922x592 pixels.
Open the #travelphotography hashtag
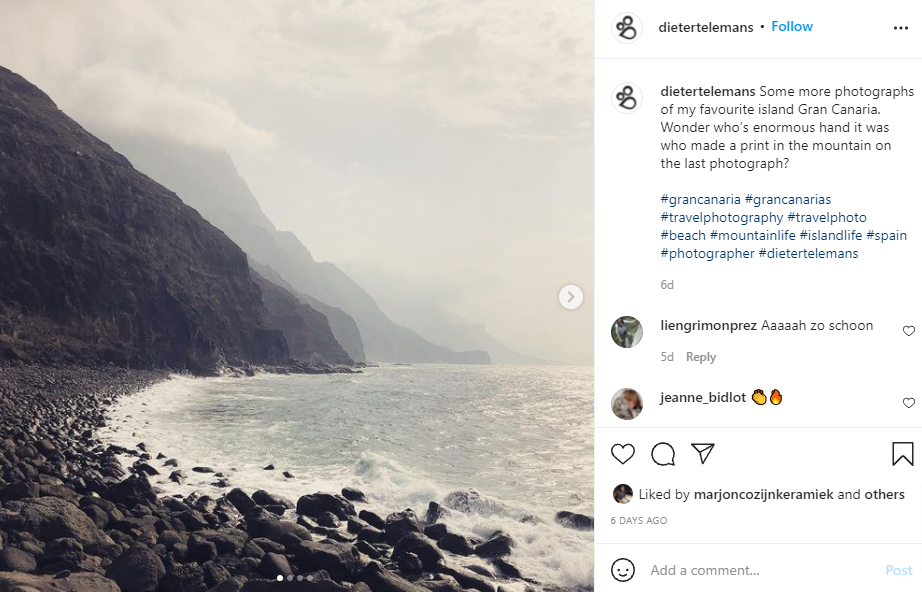(x=721, y=217)
